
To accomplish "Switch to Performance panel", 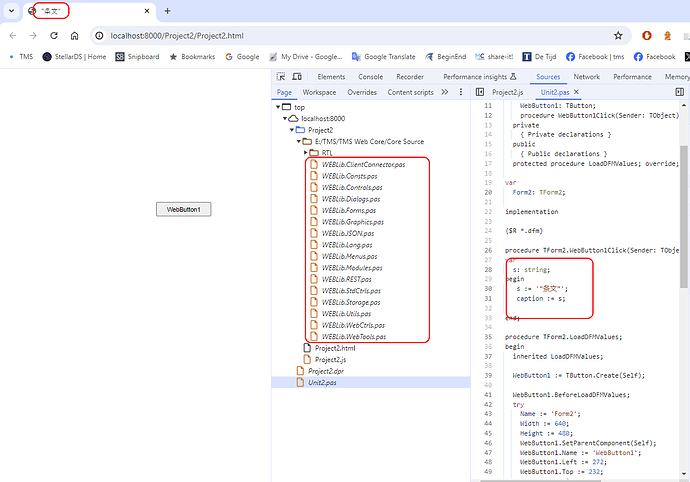I will coord(632,77).
